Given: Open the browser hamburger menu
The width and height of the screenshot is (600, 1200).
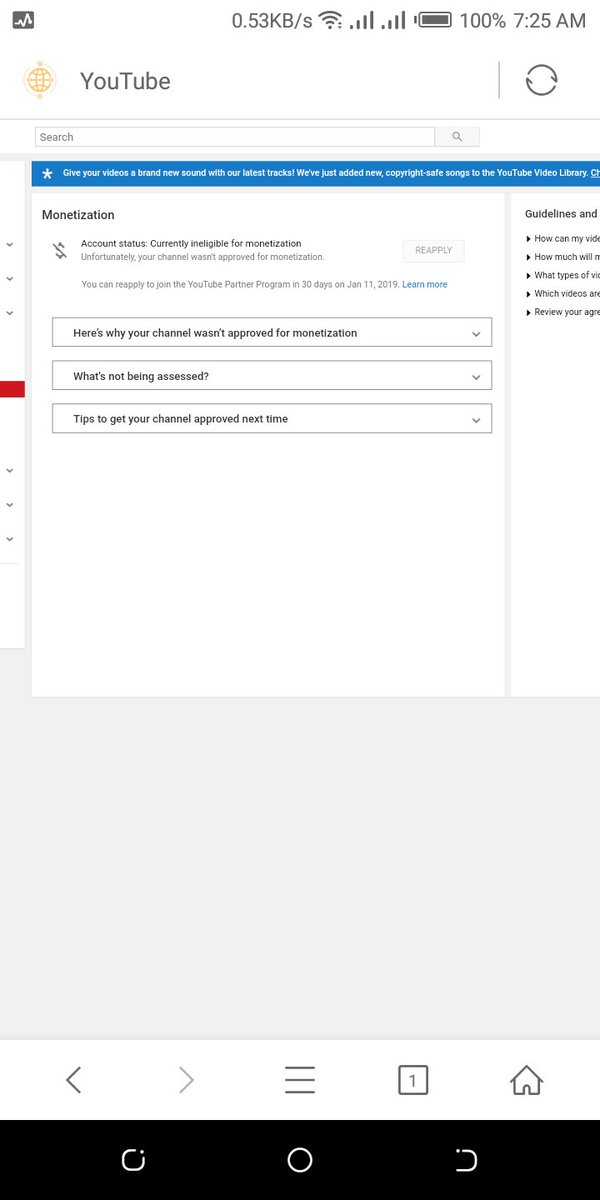Looking at the screenshot, I should click(x=300, y=1079).
